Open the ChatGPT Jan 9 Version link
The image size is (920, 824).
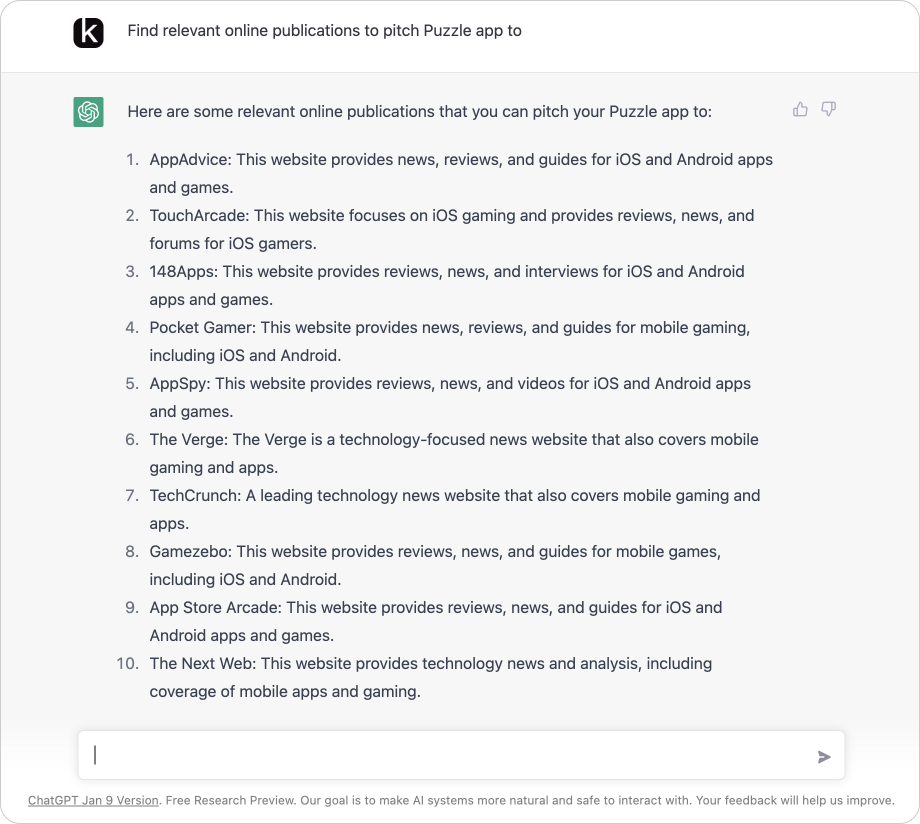[x=93, y=800]
